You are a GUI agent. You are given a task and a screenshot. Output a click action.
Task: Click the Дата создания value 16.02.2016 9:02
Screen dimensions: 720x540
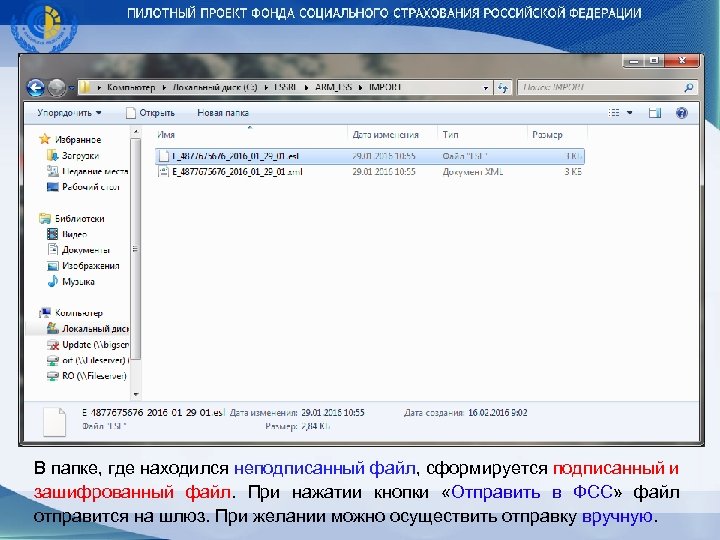[497, 413]
